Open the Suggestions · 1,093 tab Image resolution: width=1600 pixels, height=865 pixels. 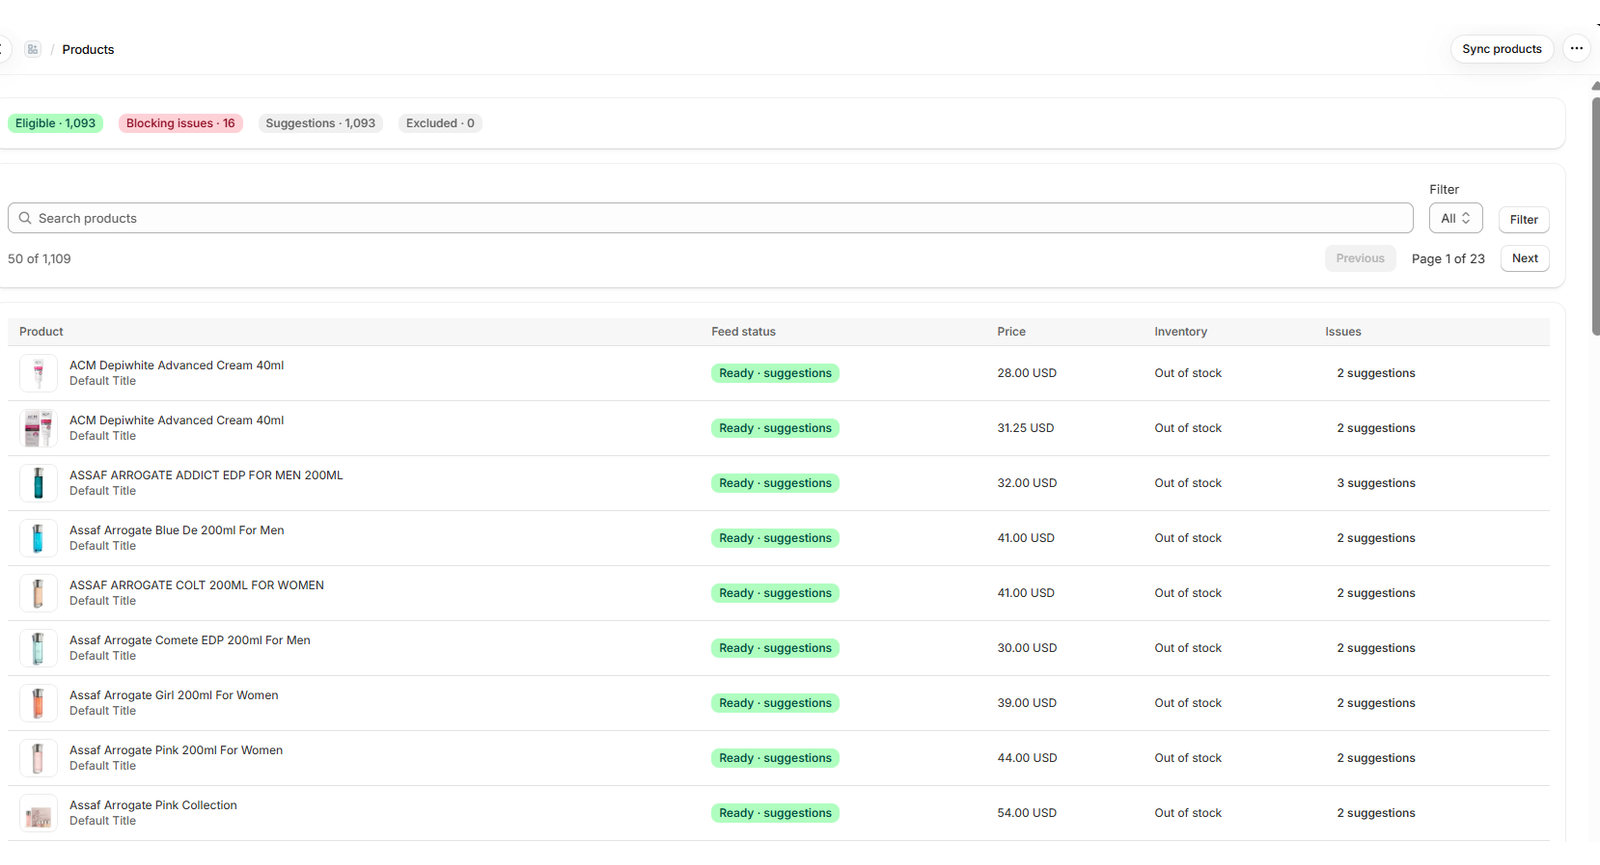320,123
